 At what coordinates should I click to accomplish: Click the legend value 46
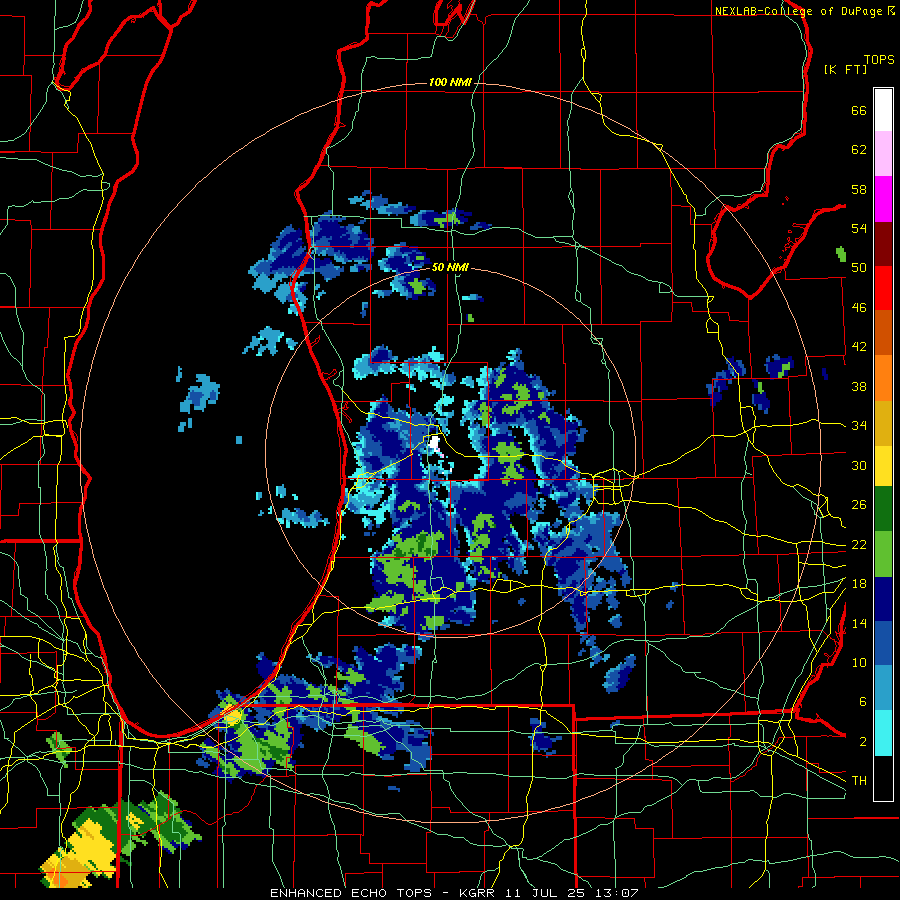(x=859, y=308)
